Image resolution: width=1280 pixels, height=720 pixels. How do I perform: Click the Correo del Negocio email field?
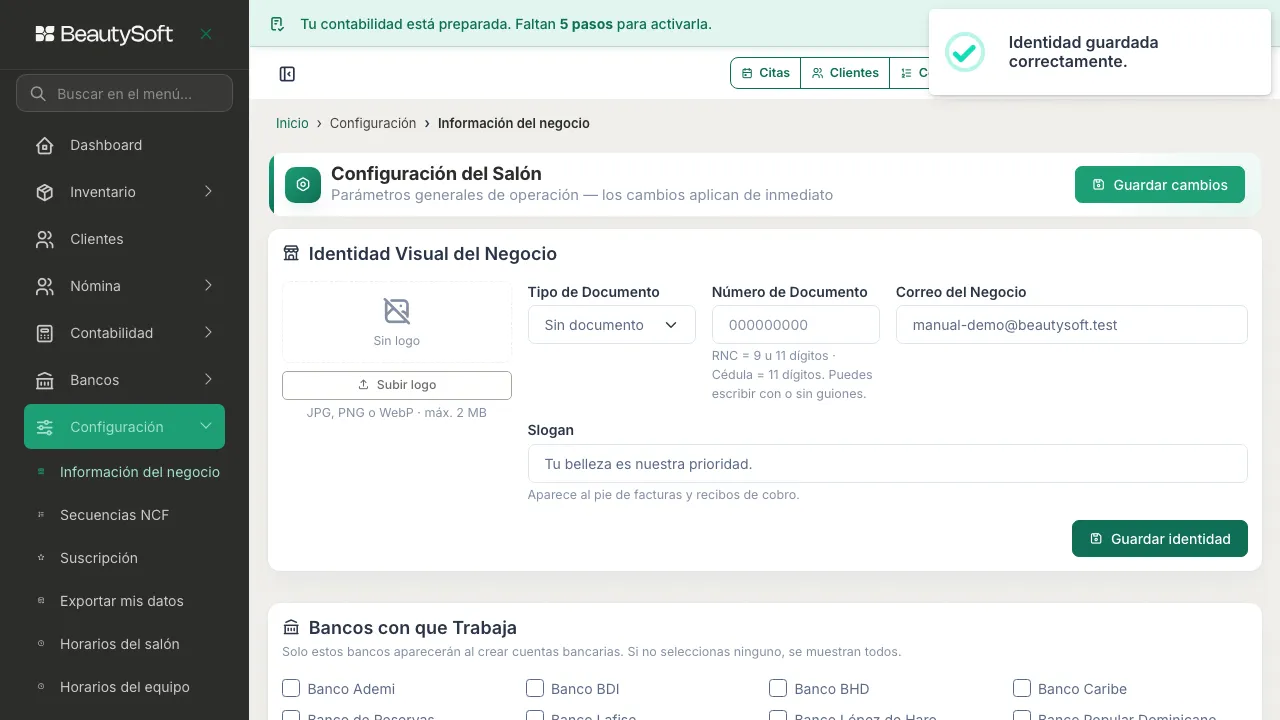click(1072, 325)
